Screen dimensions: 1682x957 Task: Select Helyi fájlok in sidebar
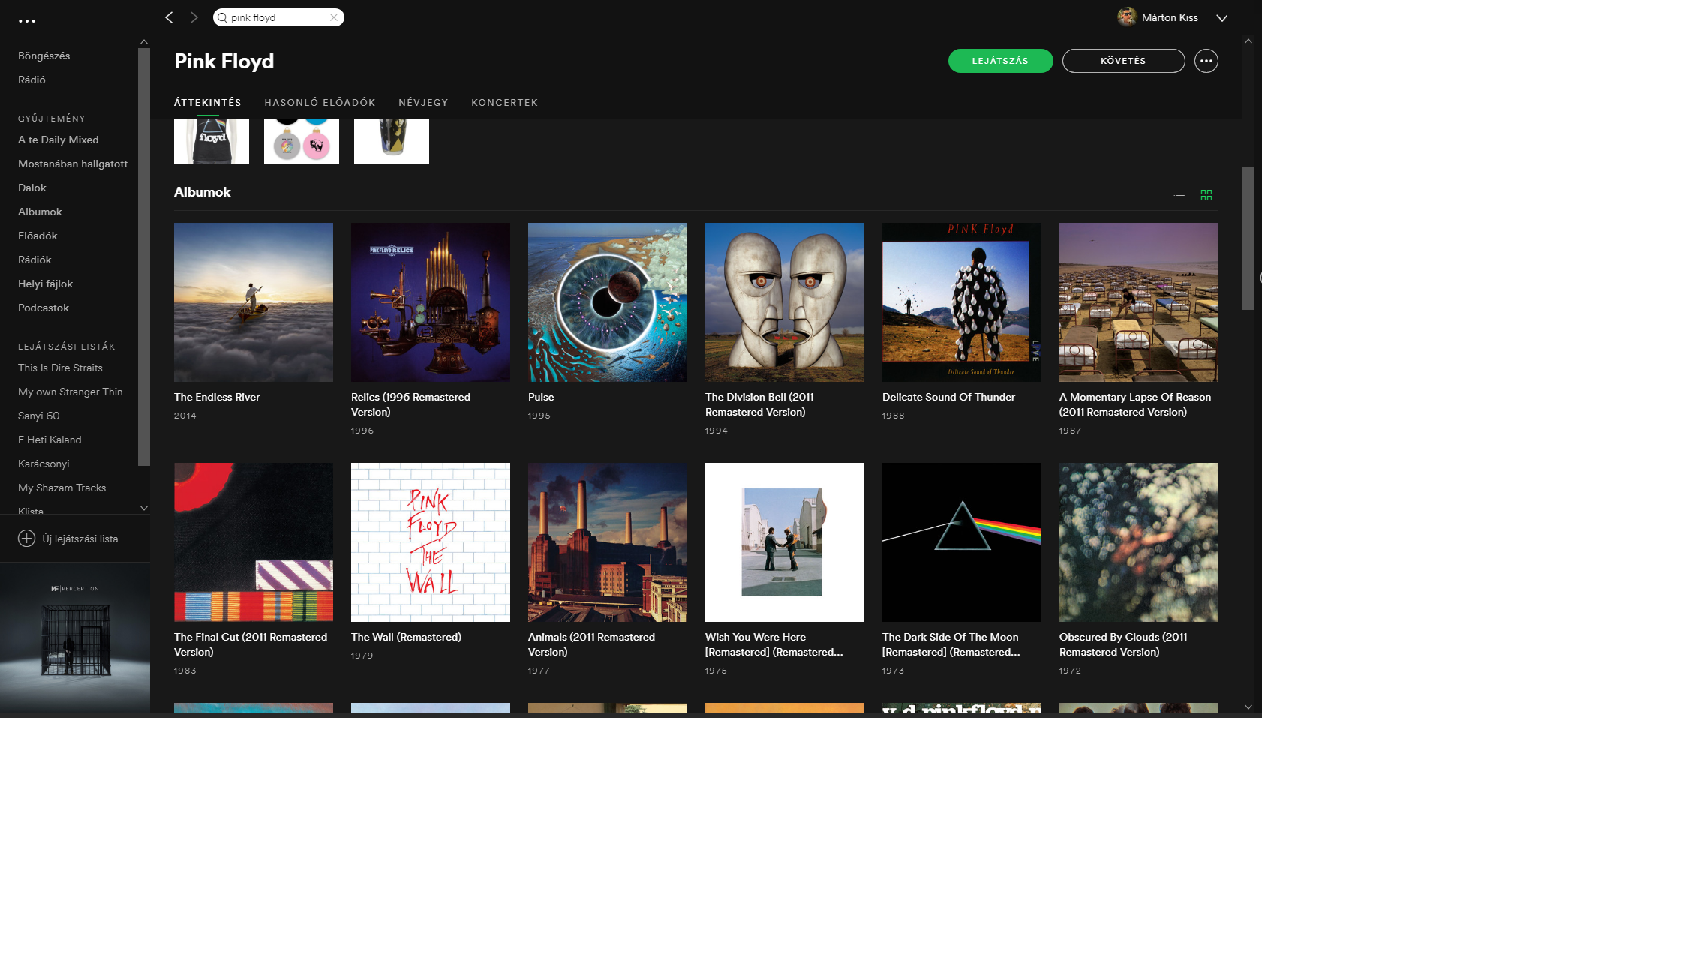(46, 284)
